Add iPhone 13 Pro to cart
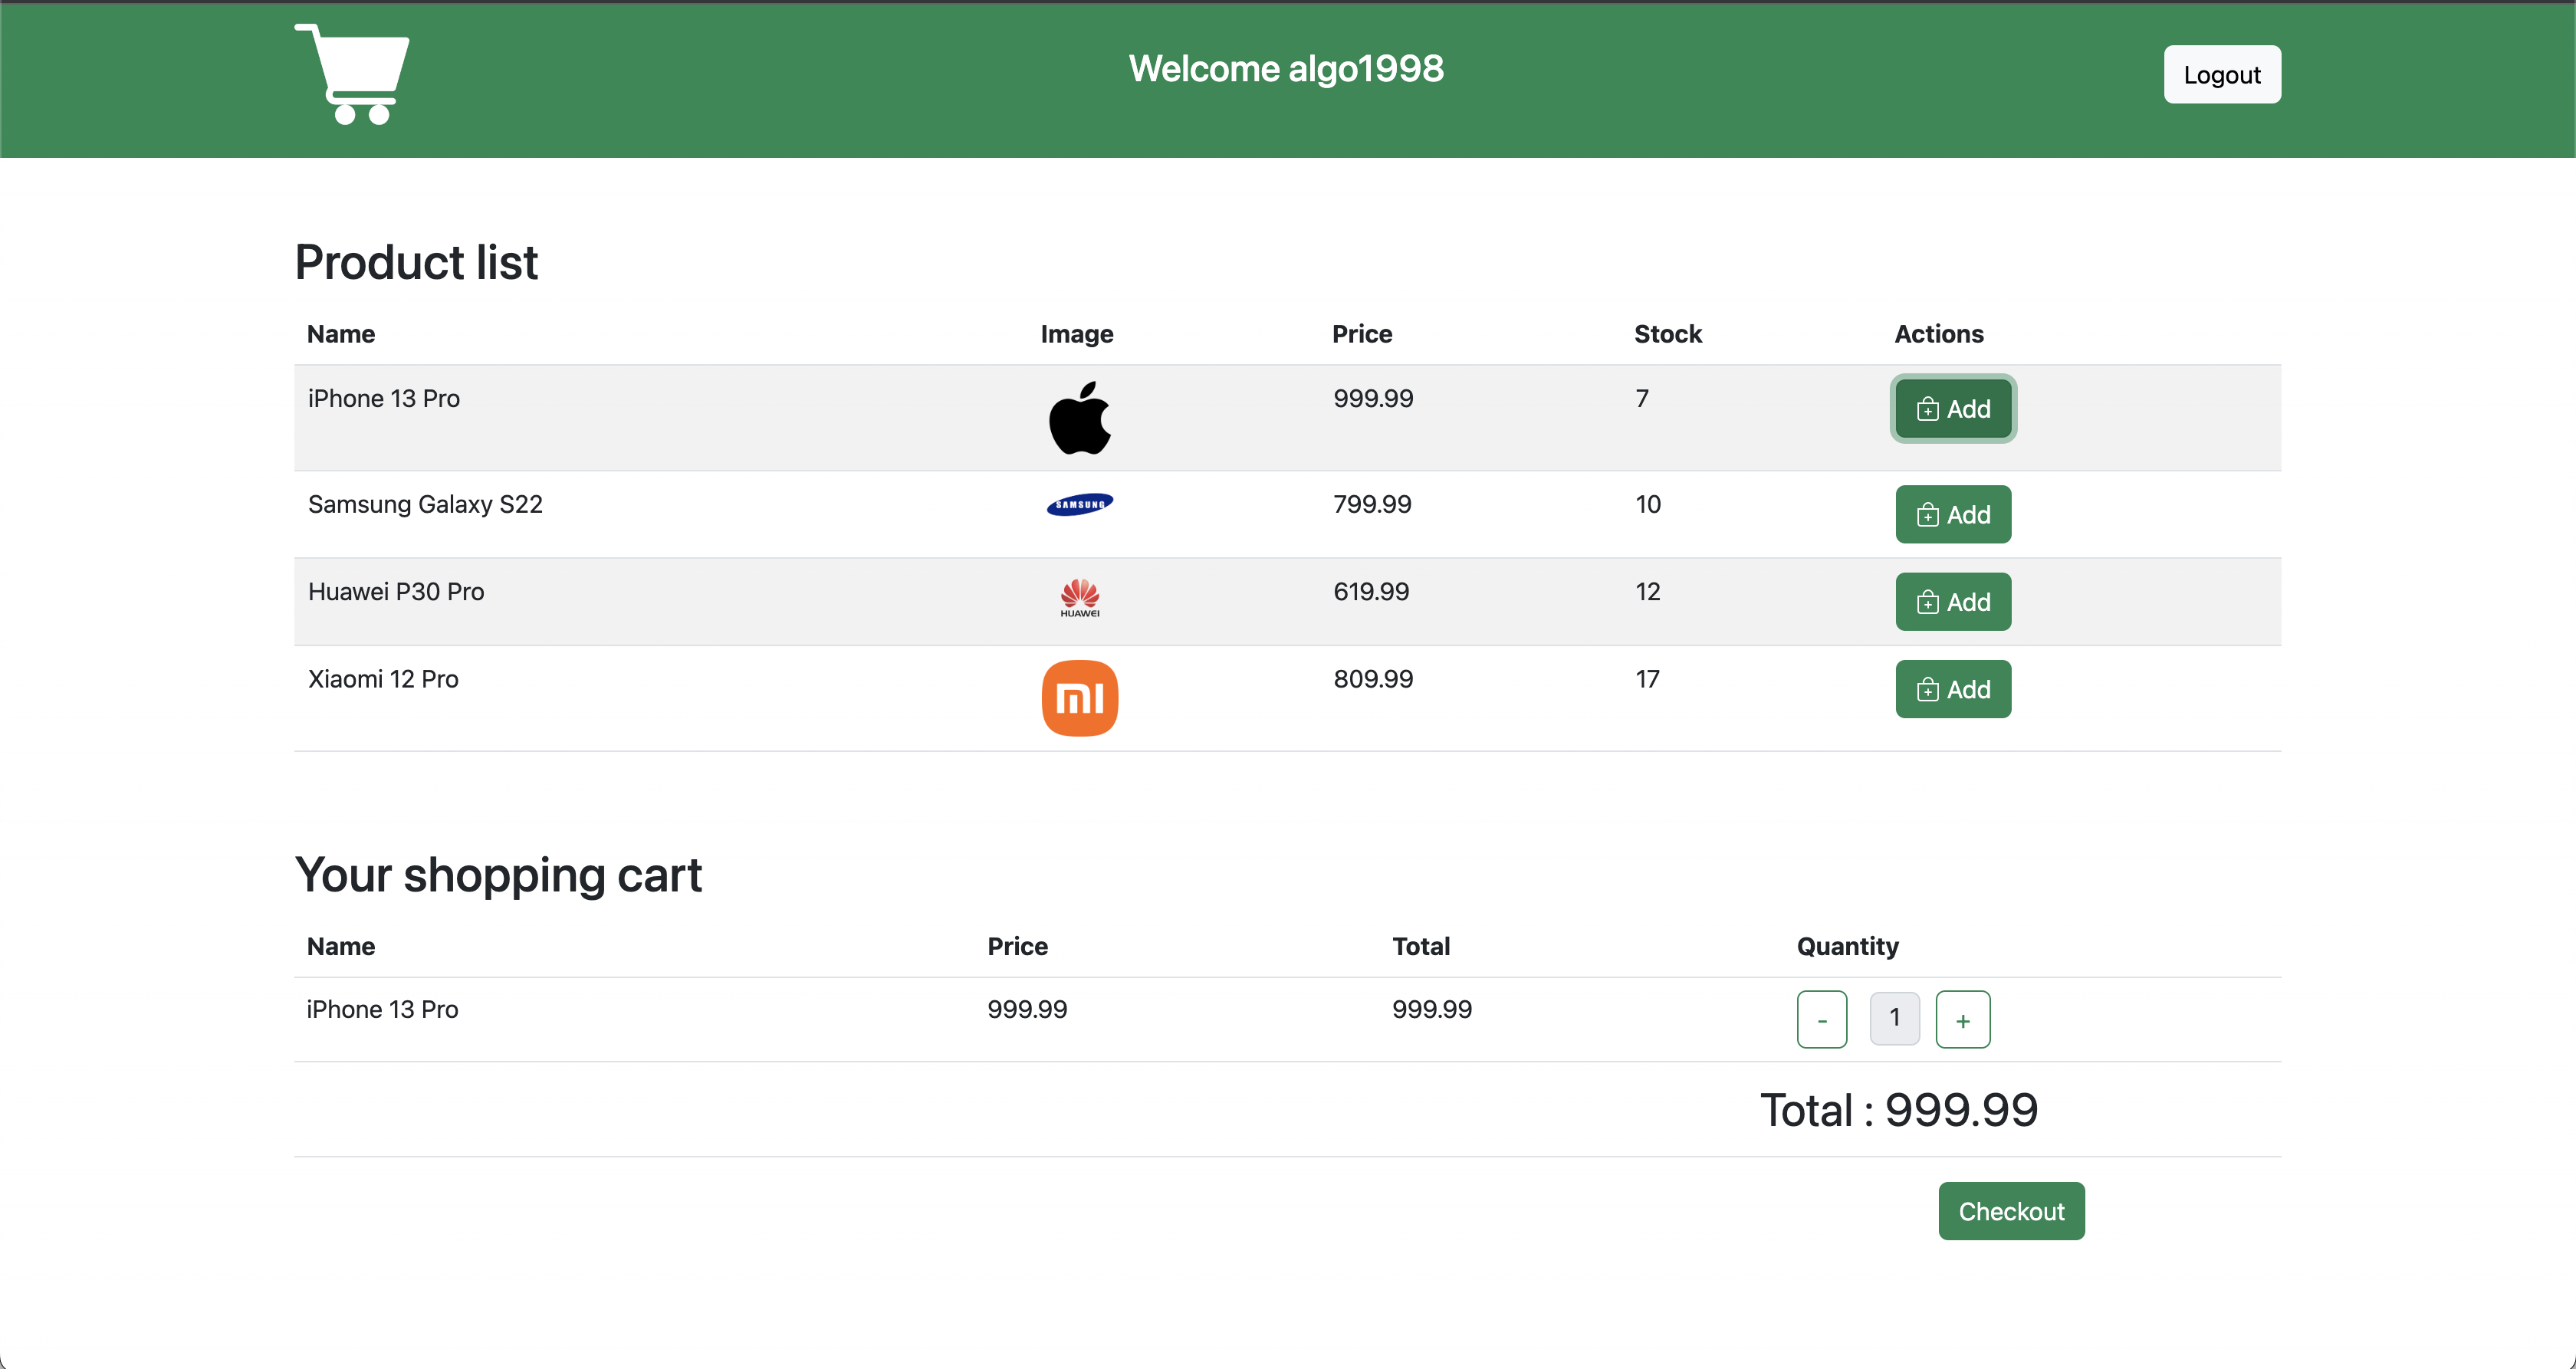Image resolution: width=2576 pixels, height=1369 pixels. [x=1953, y=409]
